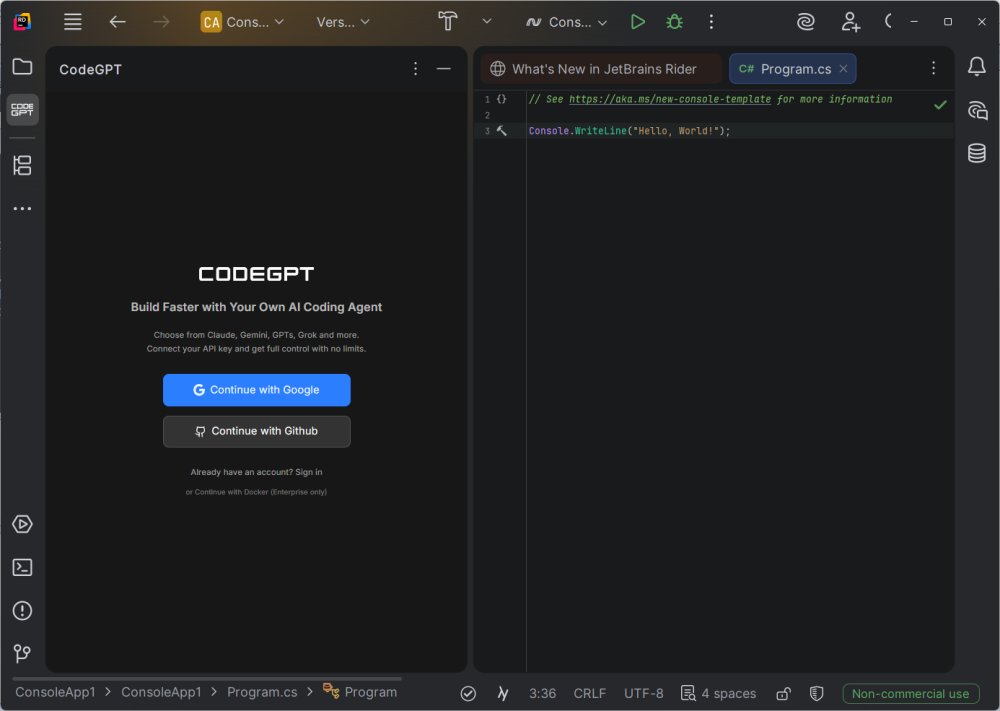Open the Database tool window icon
The image size is (1000, 711).
(x=976, y=153)
